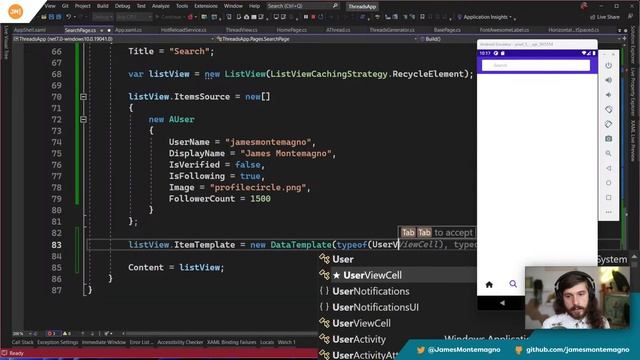The image size is (640, 360).
Task: Click the emulator back triangle icon
Action: click(609, 168)
